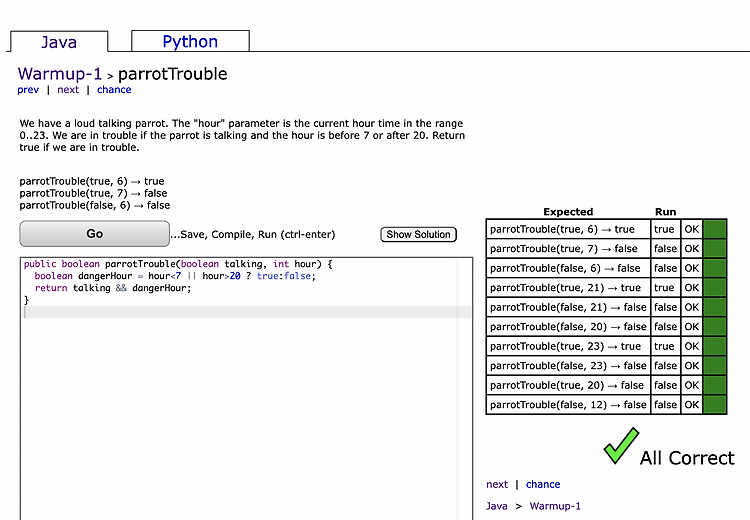Switch to the Java tab
Screen dimensions: 750x520
(x=59, y=42)
